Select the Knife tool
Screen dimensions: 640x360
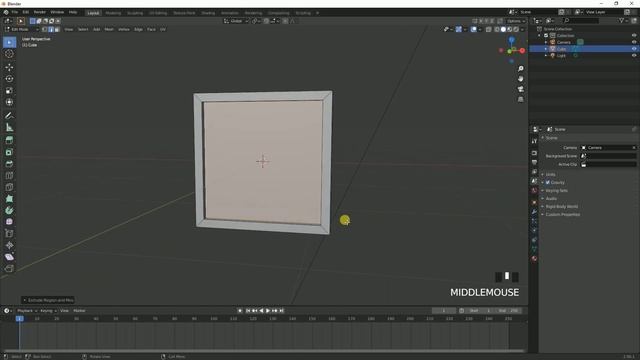(9, 187)
